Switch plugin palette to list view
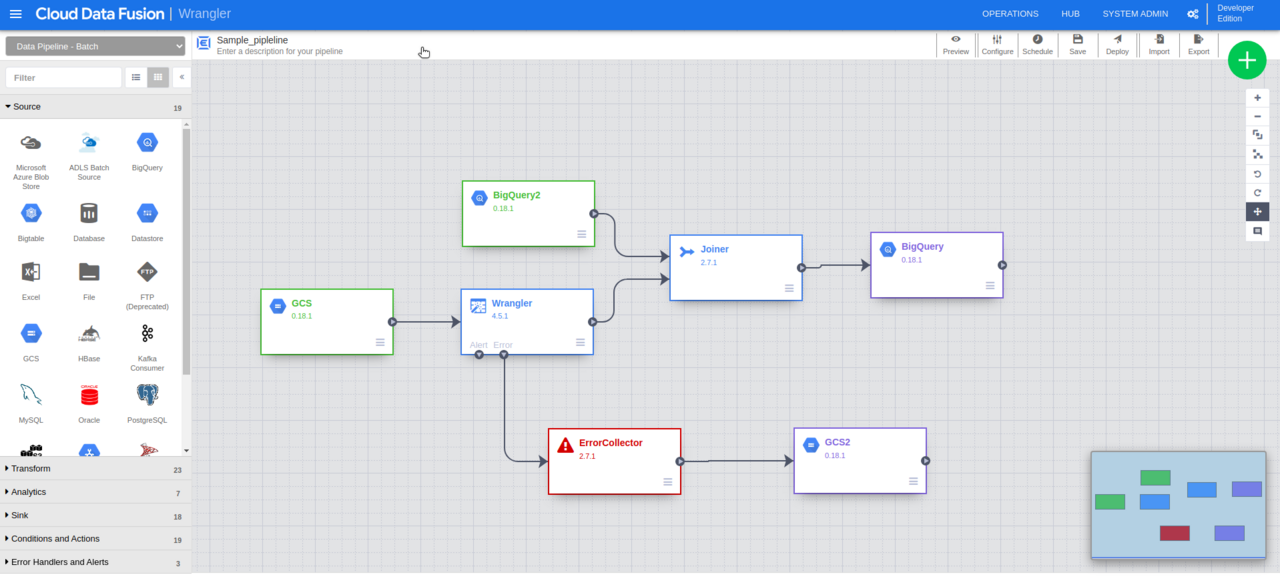The height and width of the screenshot is (579, 1280). point(136,77)
